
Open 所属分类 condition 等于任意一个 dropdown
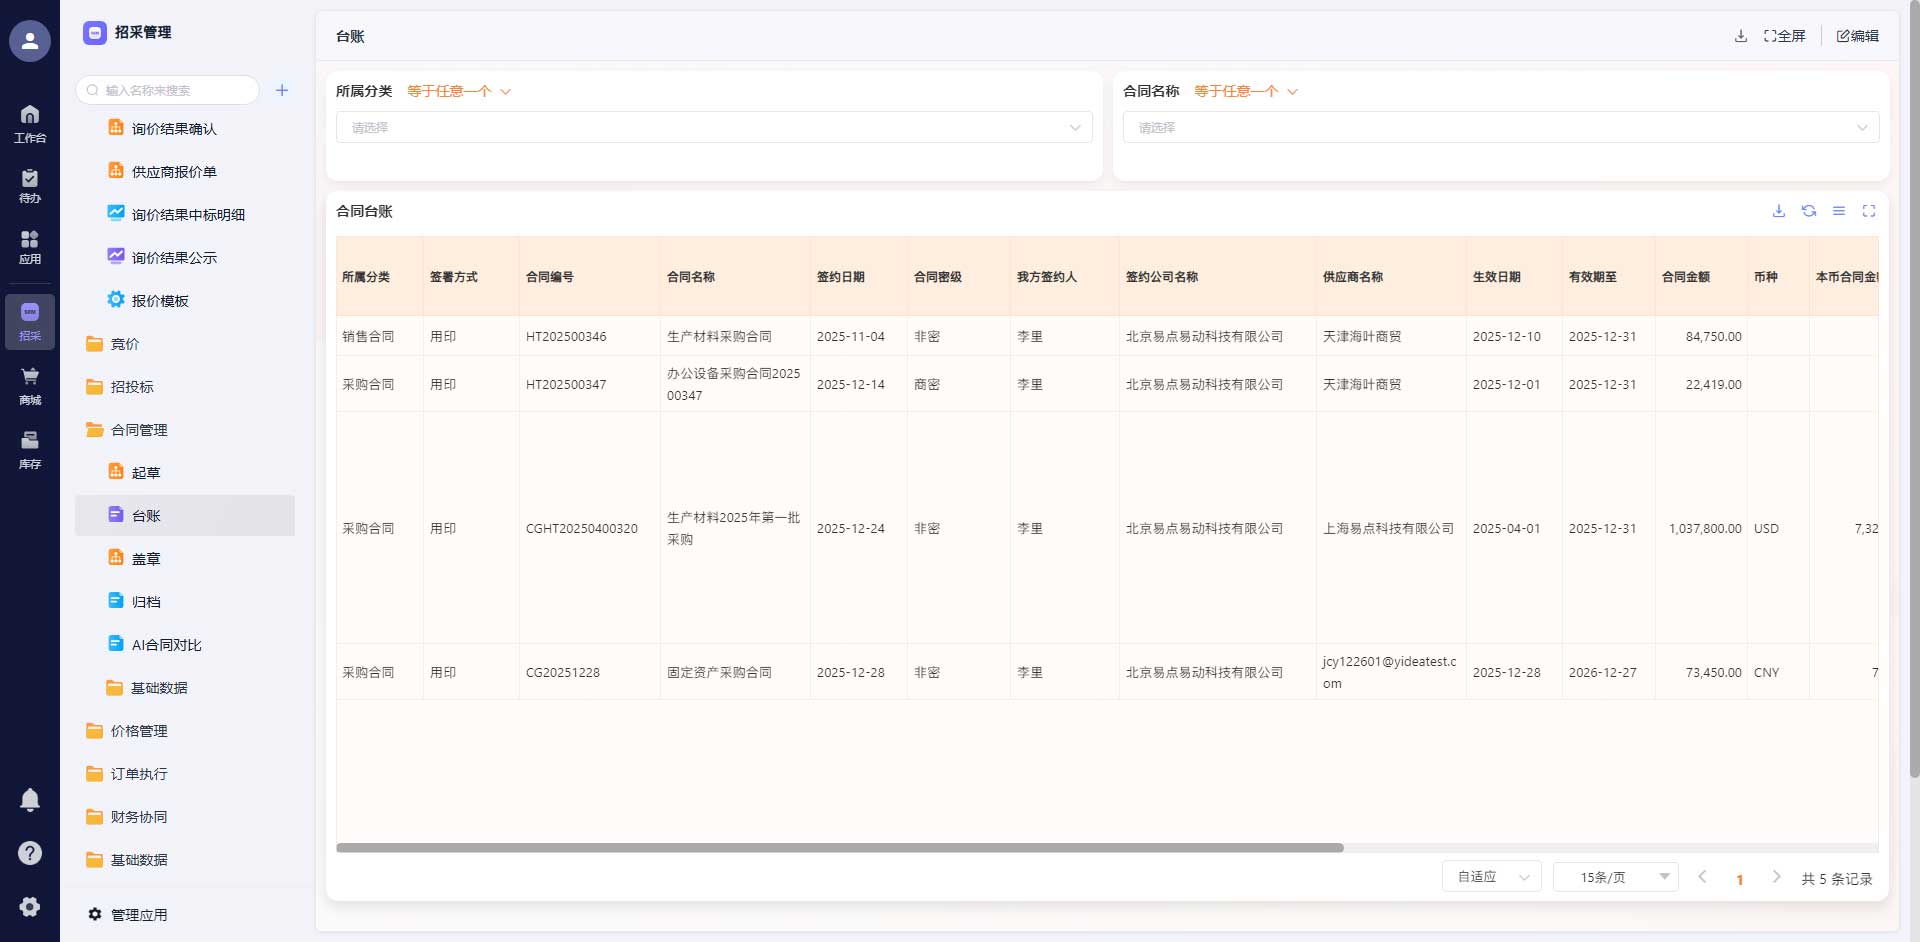click(459, 91)
